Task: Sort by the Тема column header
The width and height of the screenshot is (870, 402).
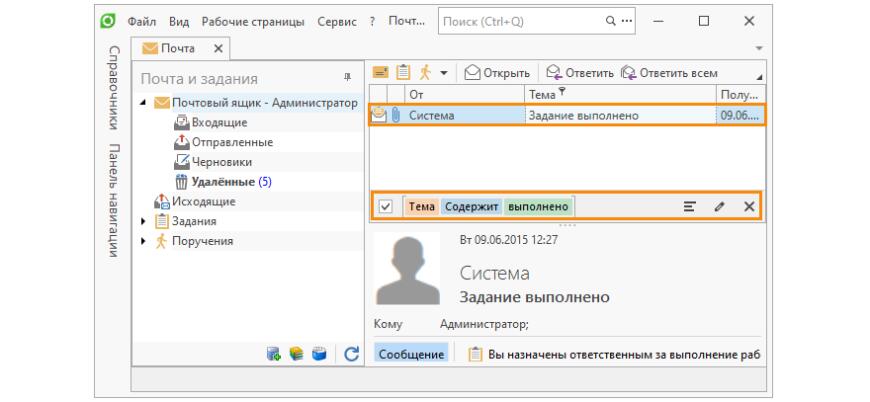Action: (x=620, y=95)
